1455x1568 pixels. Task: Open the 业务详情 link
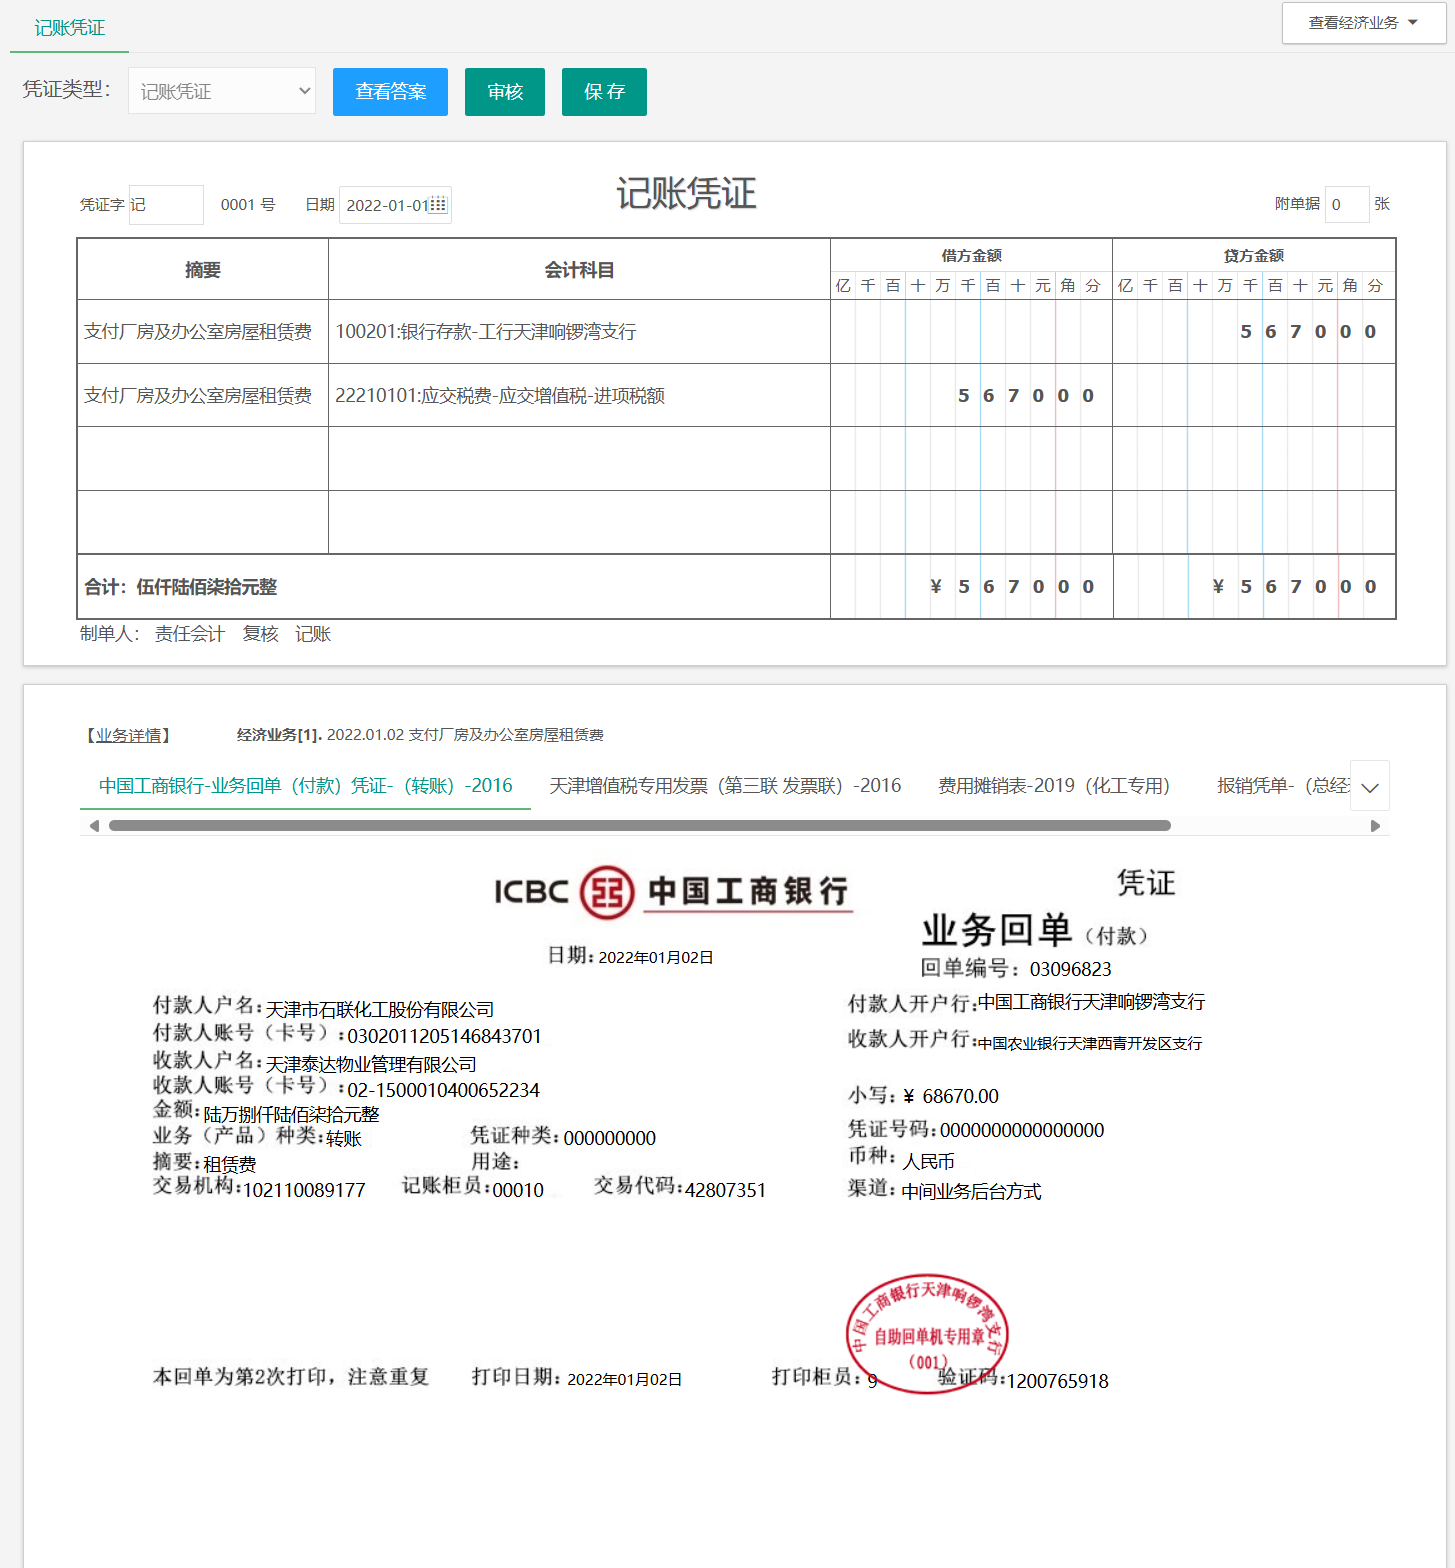coord(128,735)
